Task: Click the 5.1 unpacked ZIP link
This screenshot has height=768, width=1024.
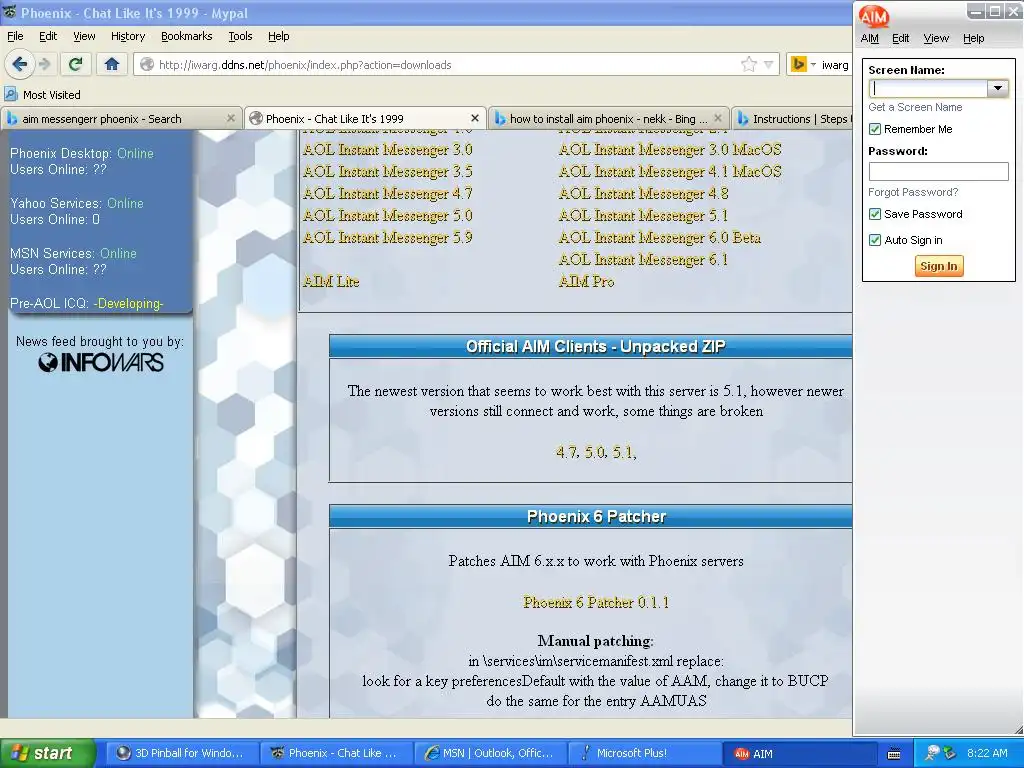Action: point(624,451)
